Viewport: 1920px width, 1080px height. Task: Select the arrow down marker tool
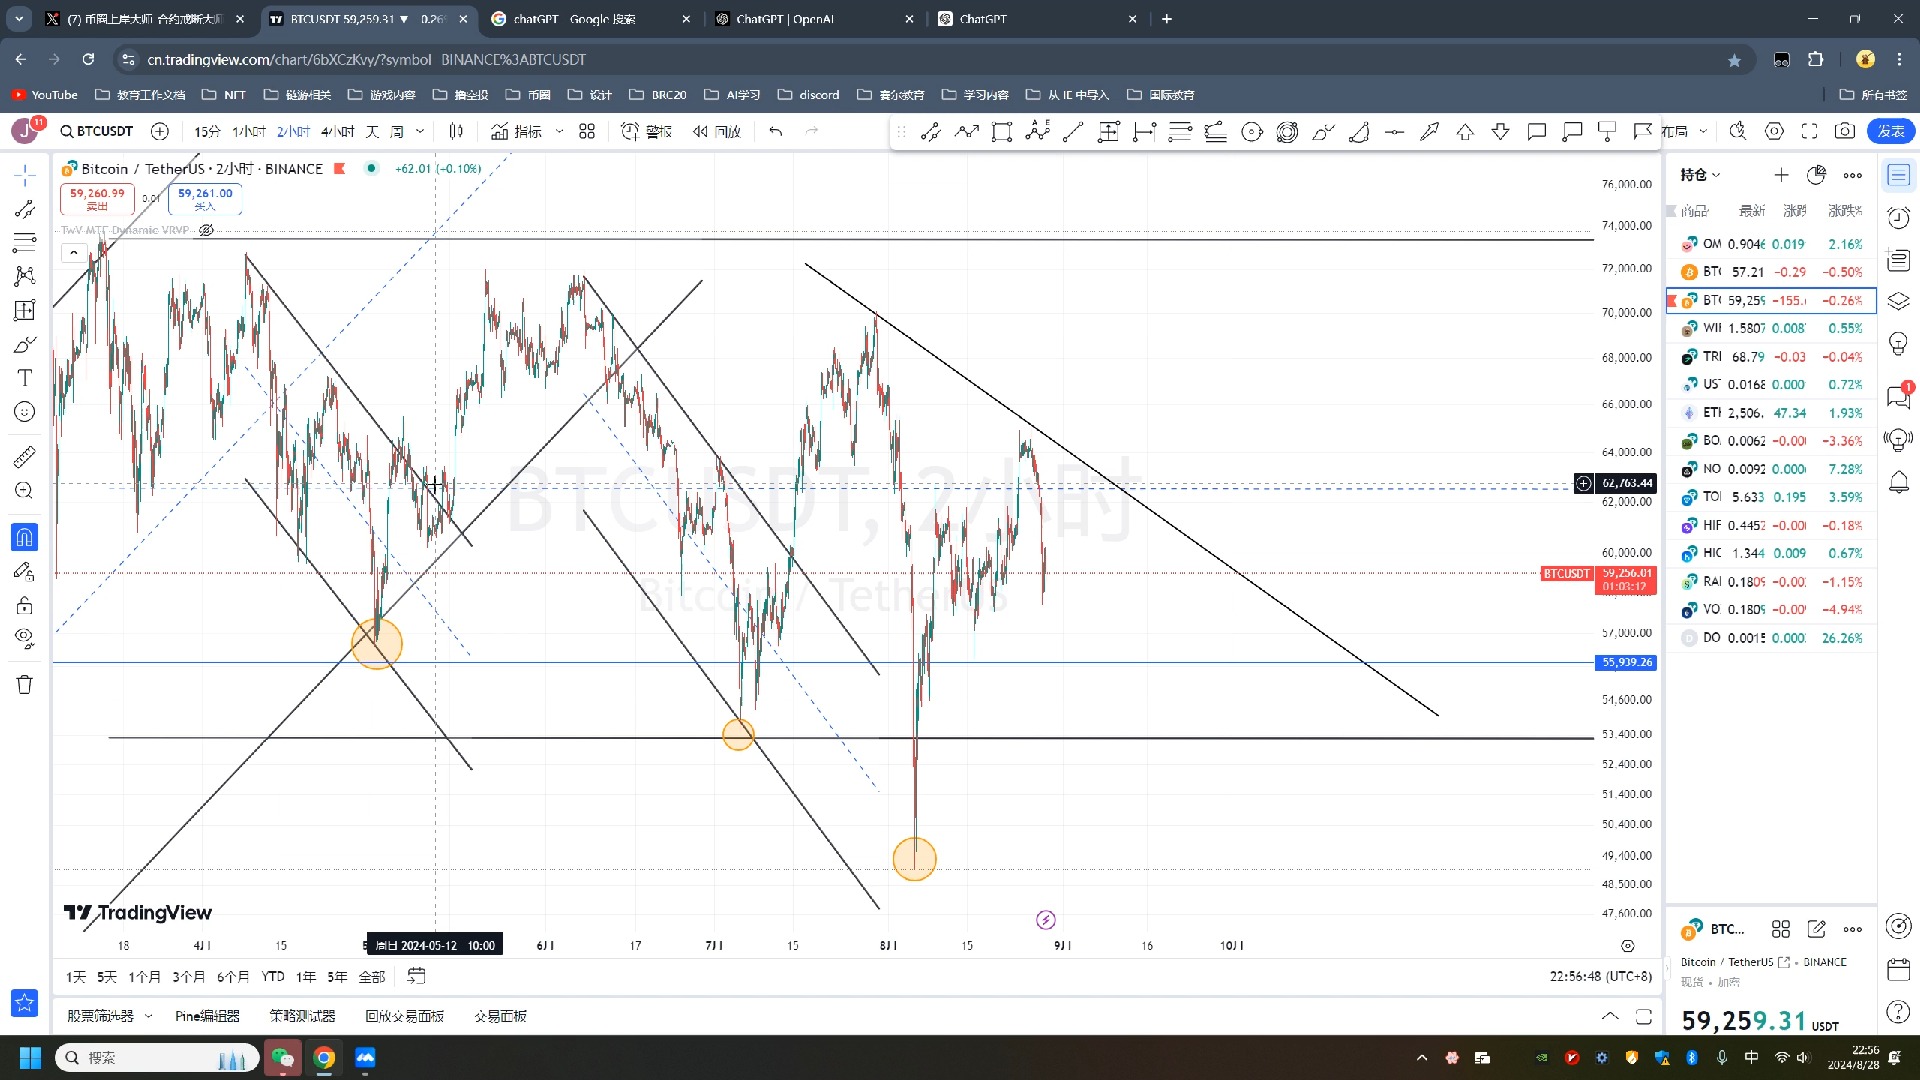point(1501,131)
